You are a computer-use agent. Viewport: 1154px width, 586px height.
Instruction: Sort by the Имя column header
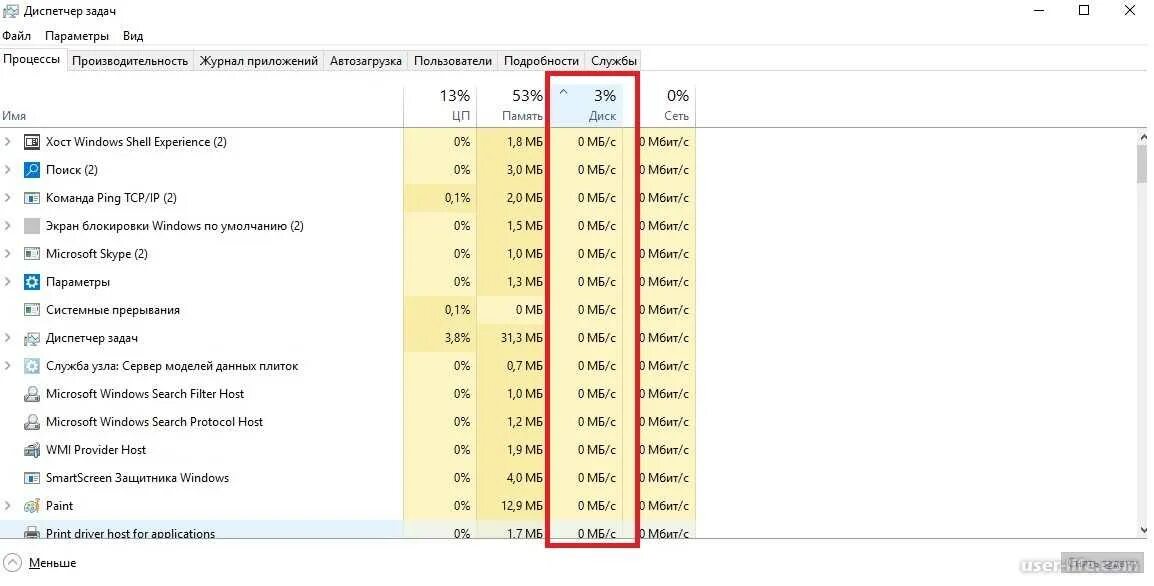click(202, 105)
